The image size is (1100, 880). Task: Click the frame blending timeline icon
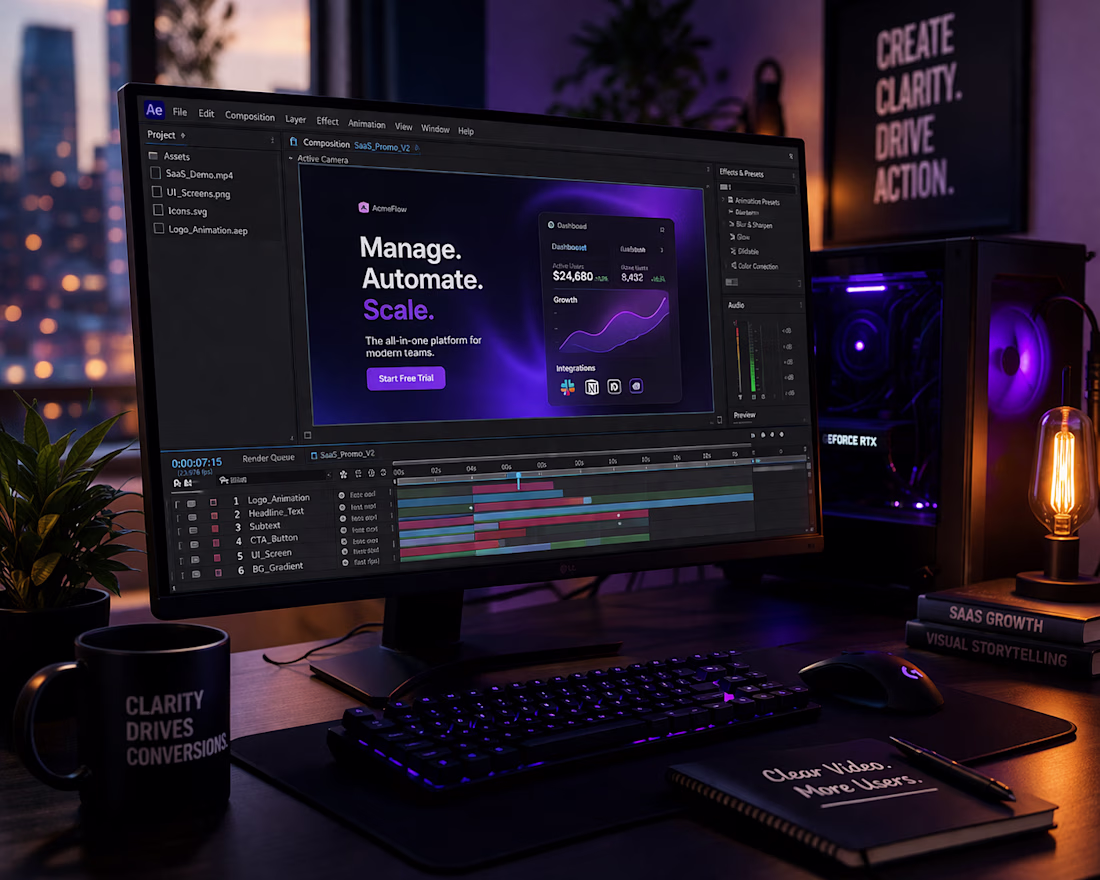click(358, 474)
